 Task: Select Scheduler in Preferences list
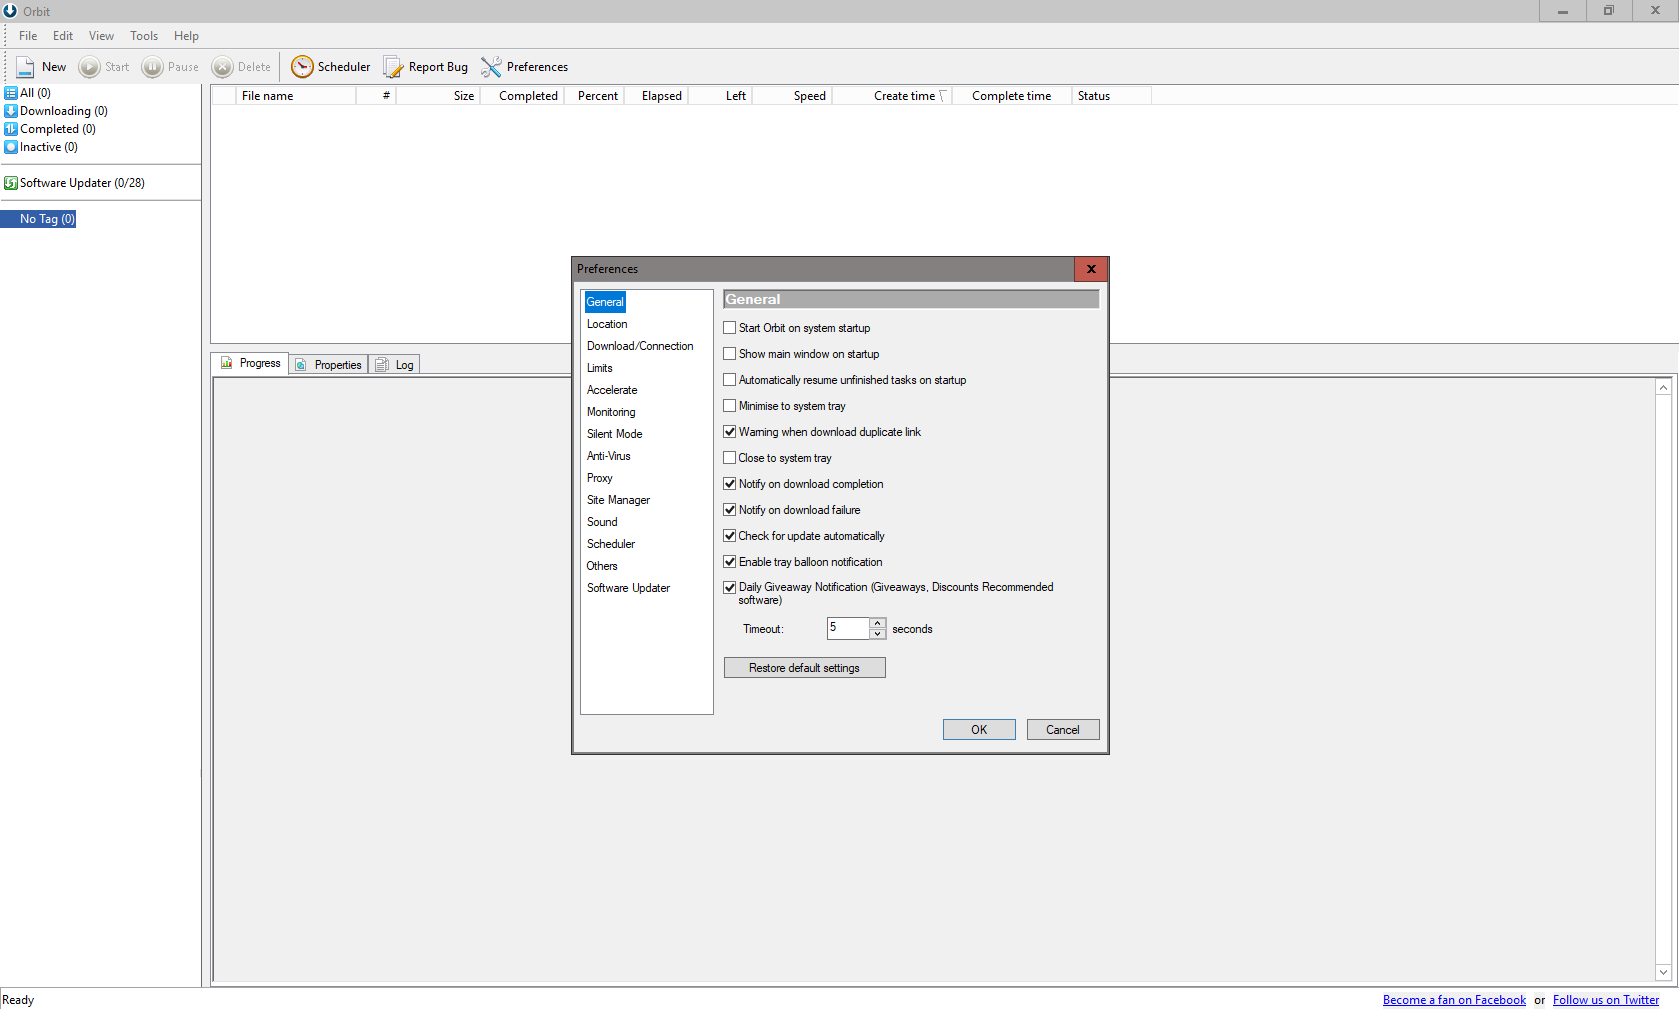click(x=611, y=544)
